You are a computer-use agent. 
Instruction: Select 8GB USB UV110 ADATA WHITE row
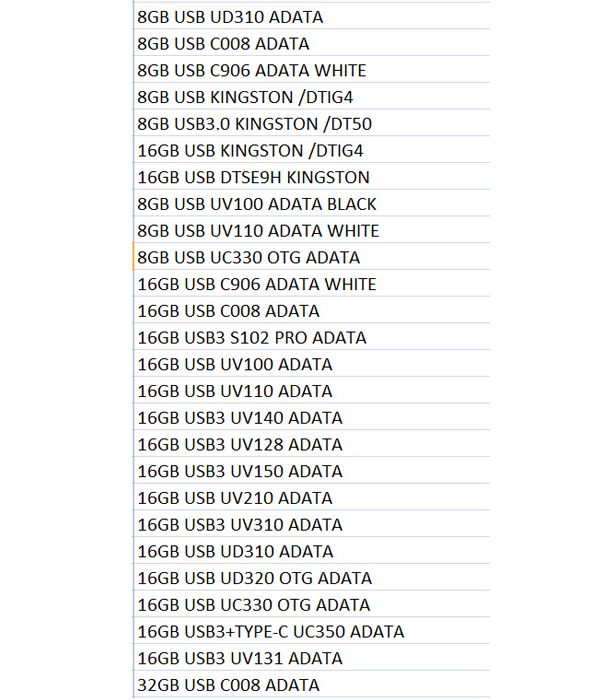(312, 230)
